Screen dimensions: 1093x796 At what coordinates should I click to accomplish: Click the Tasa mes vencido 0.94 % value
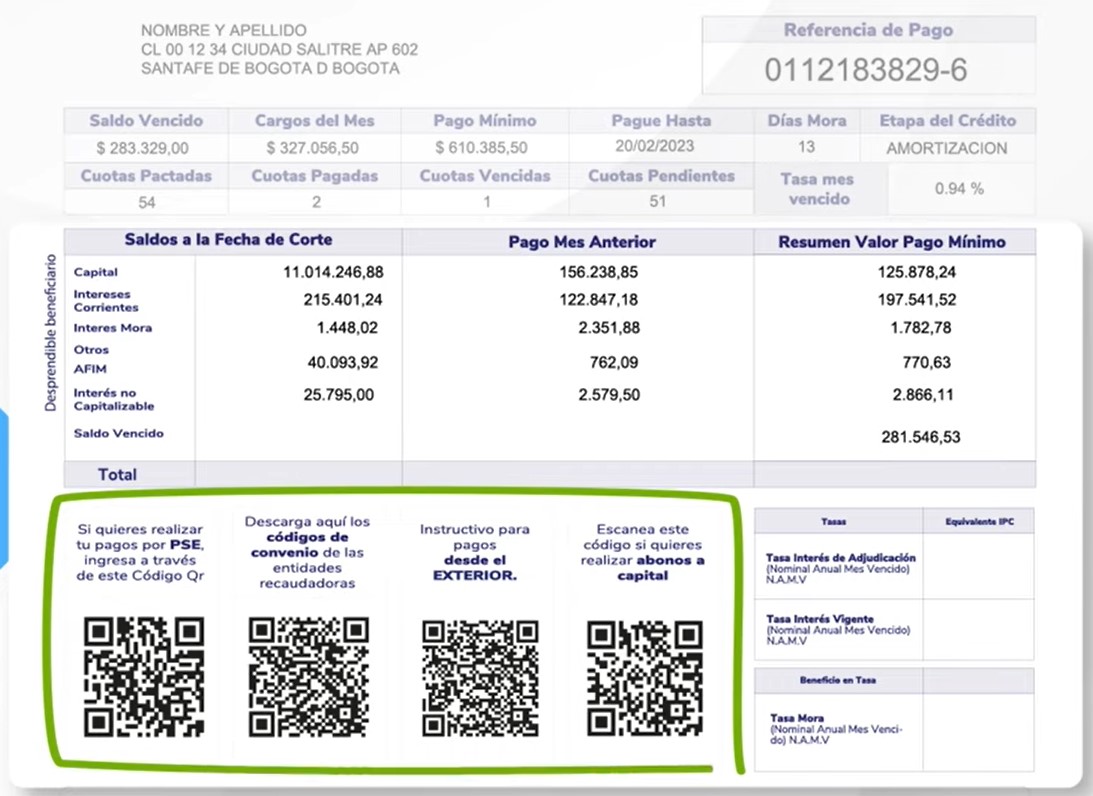(x=959, y=188)
